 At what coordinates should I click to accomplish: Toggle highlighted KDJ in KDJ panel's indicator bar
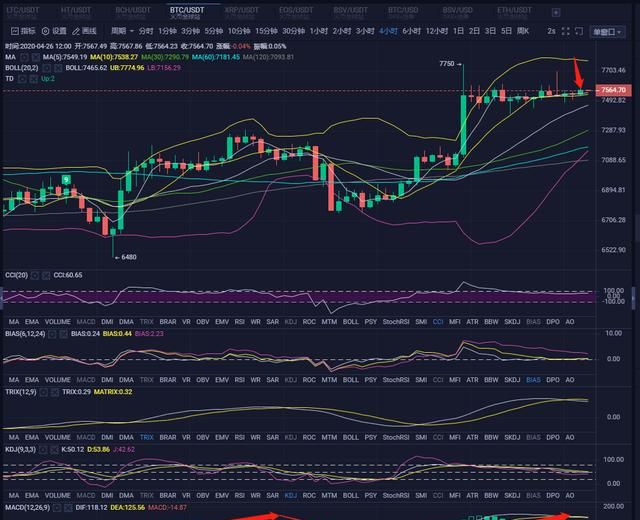tap(291, 496)
